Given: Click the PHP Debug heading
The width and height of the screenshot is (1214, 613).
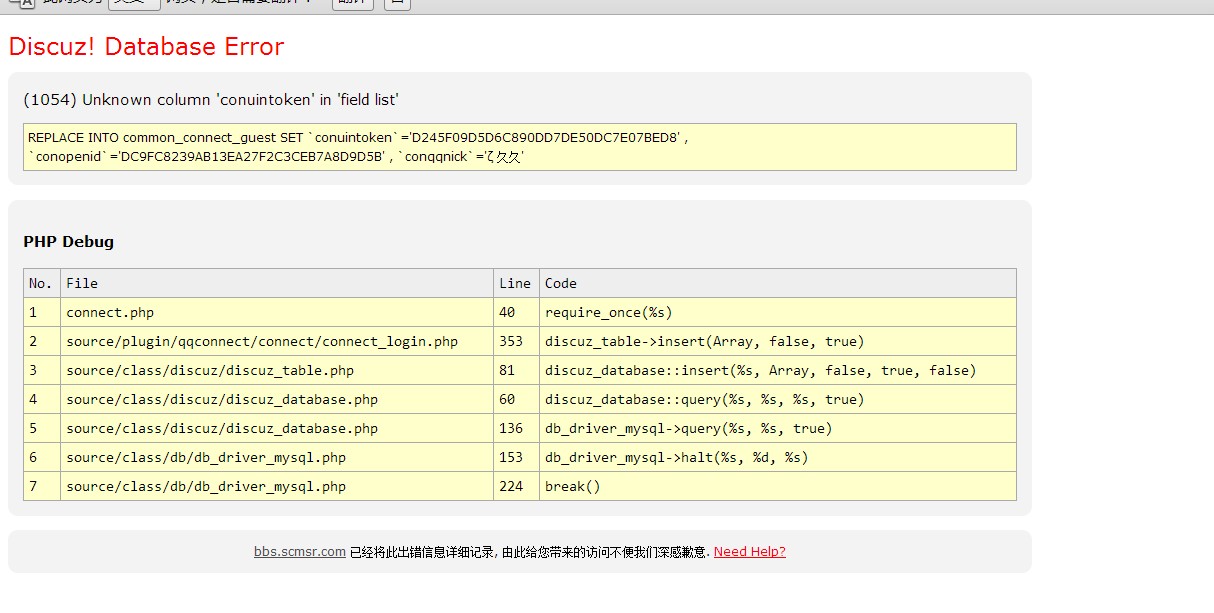Looking at the screenshot, I should [68, 241].
